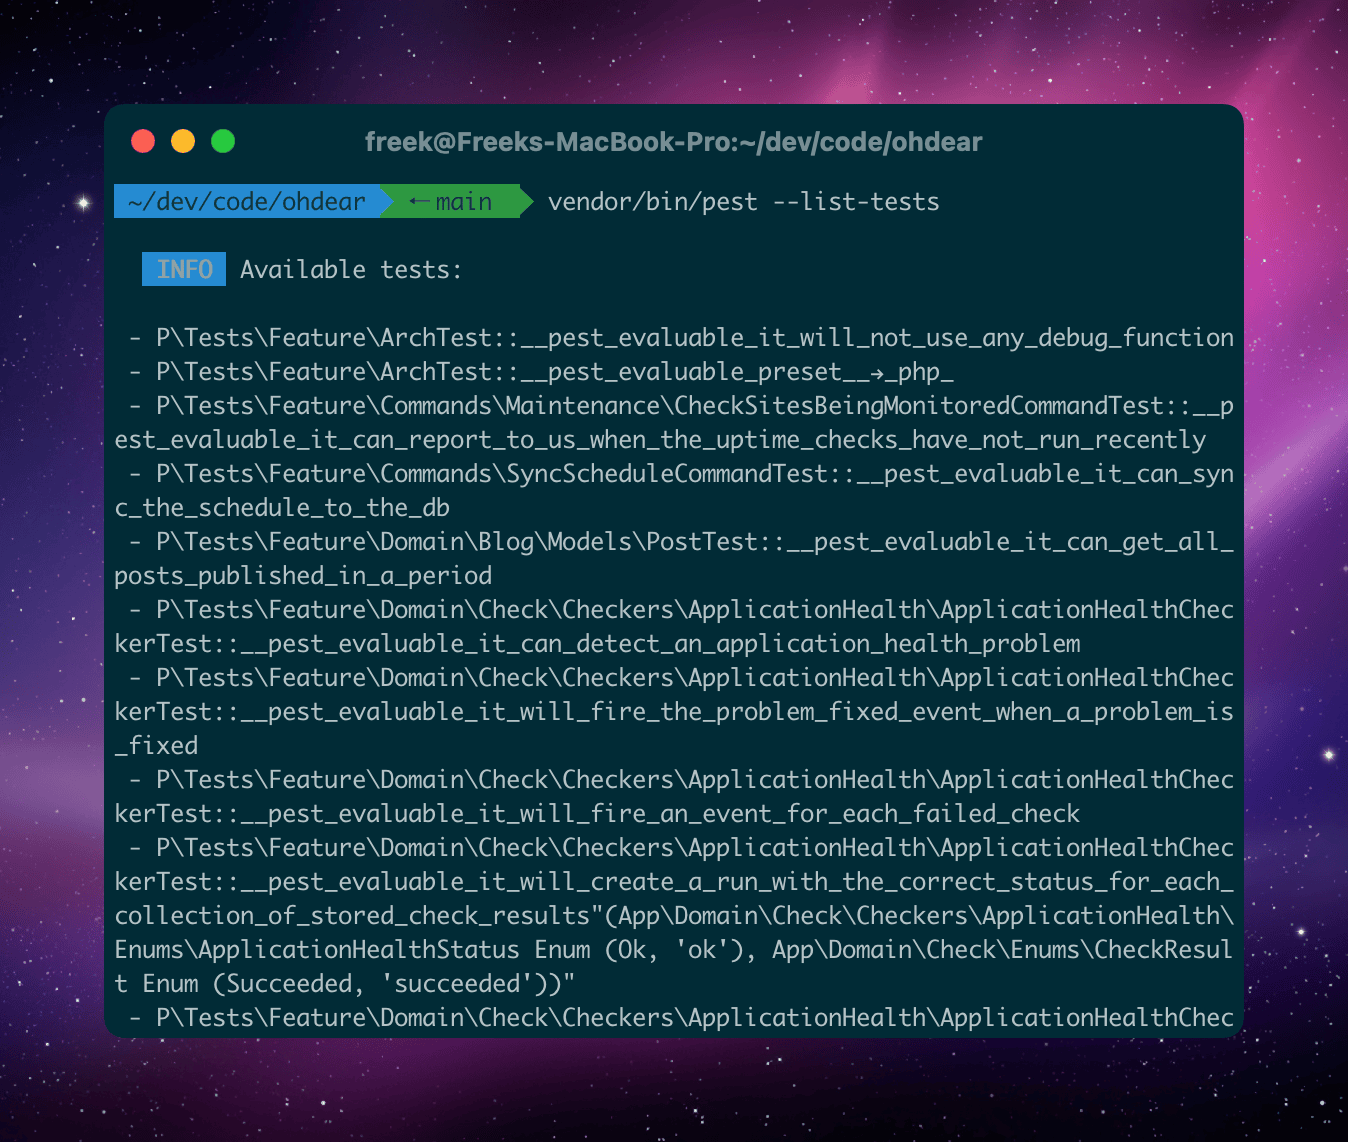The height and width of the screenshot is (1142, 1348).
Task: Click the Enums\ApplicationHealthStatus Enum line
Action: coord(674,950)
